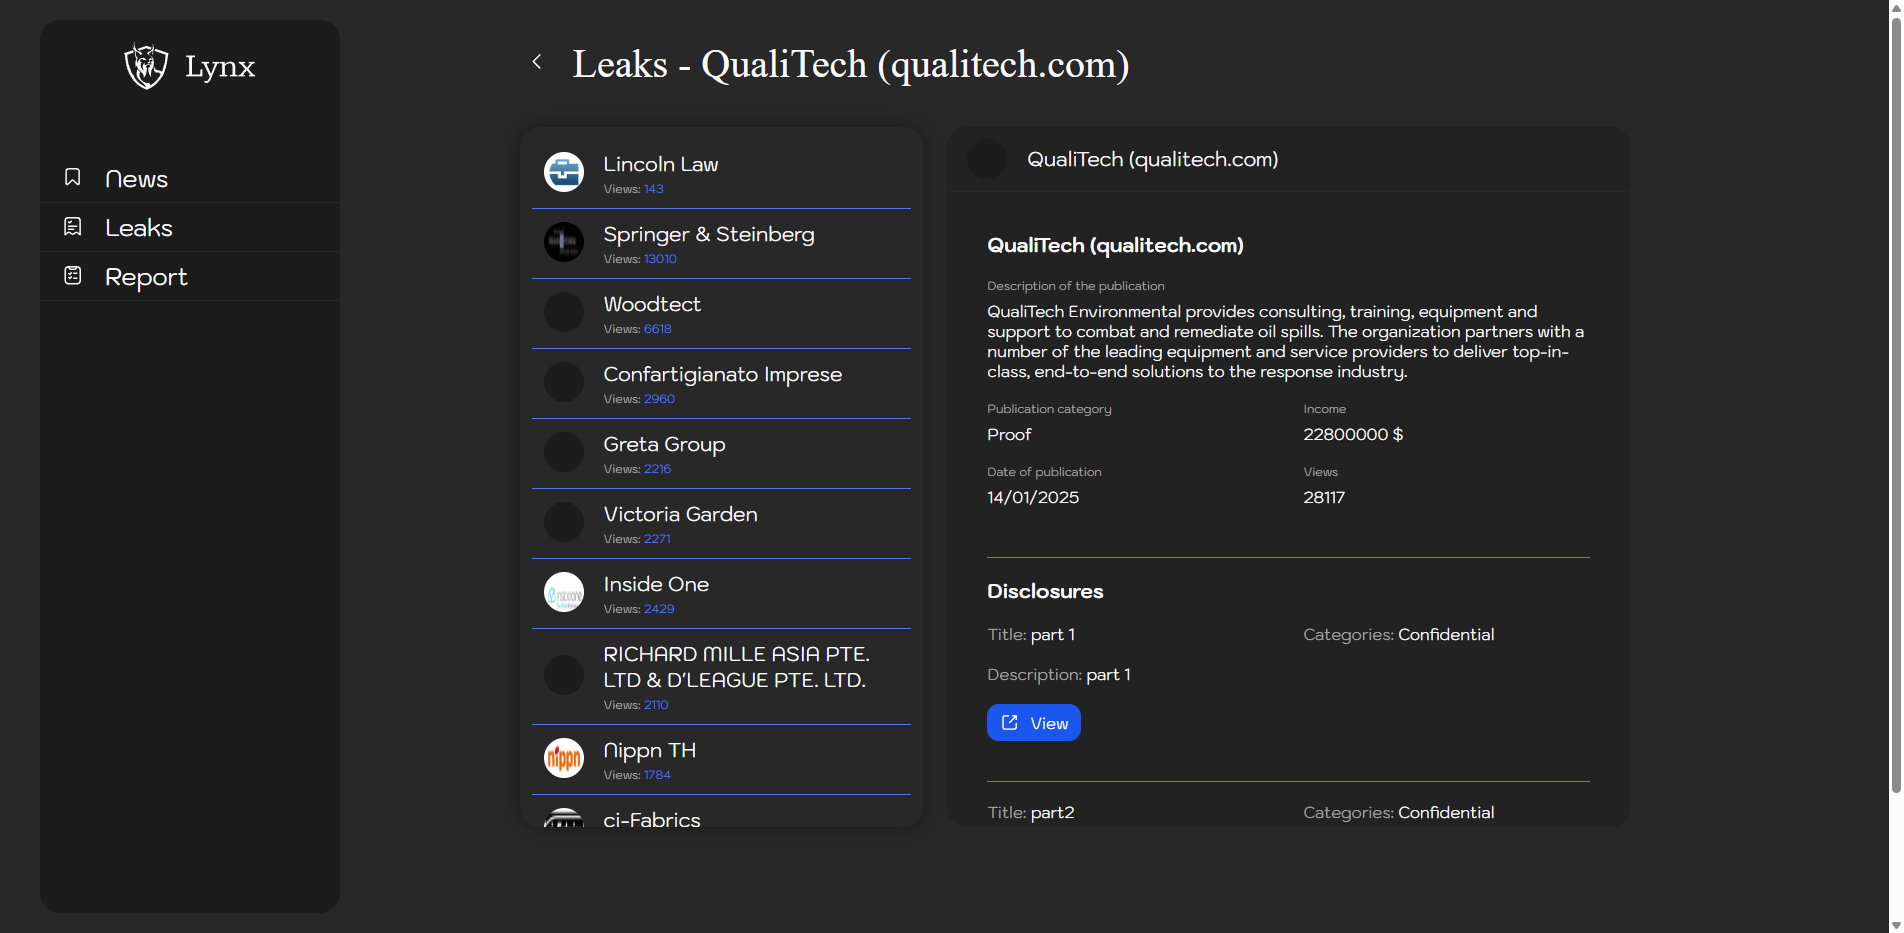Click the Inside One logo avatar
This screenshot has height=933, width=1904.
[564, 592]
